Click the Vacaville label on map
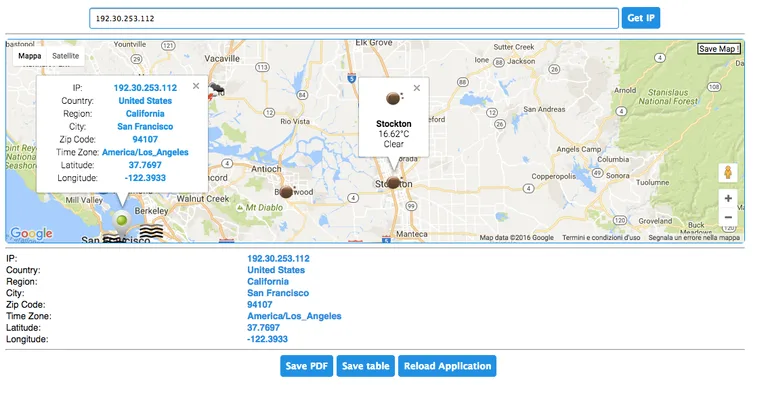This screenshot has width=768, height=398. (x=222, y=59)
